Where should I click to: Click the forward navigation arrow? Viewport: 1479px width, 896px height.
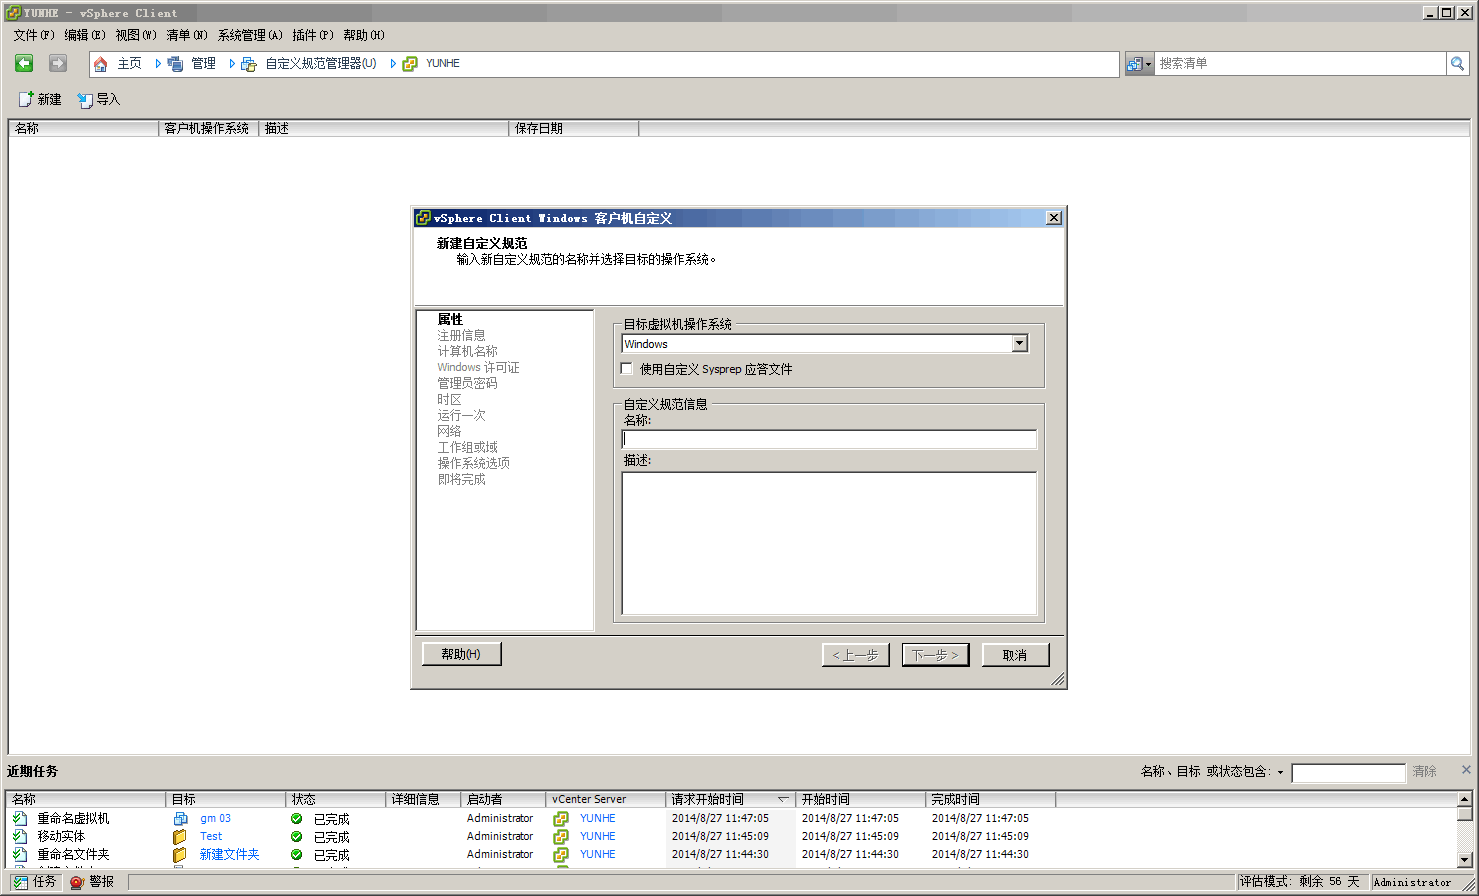(x=58, y=63)
